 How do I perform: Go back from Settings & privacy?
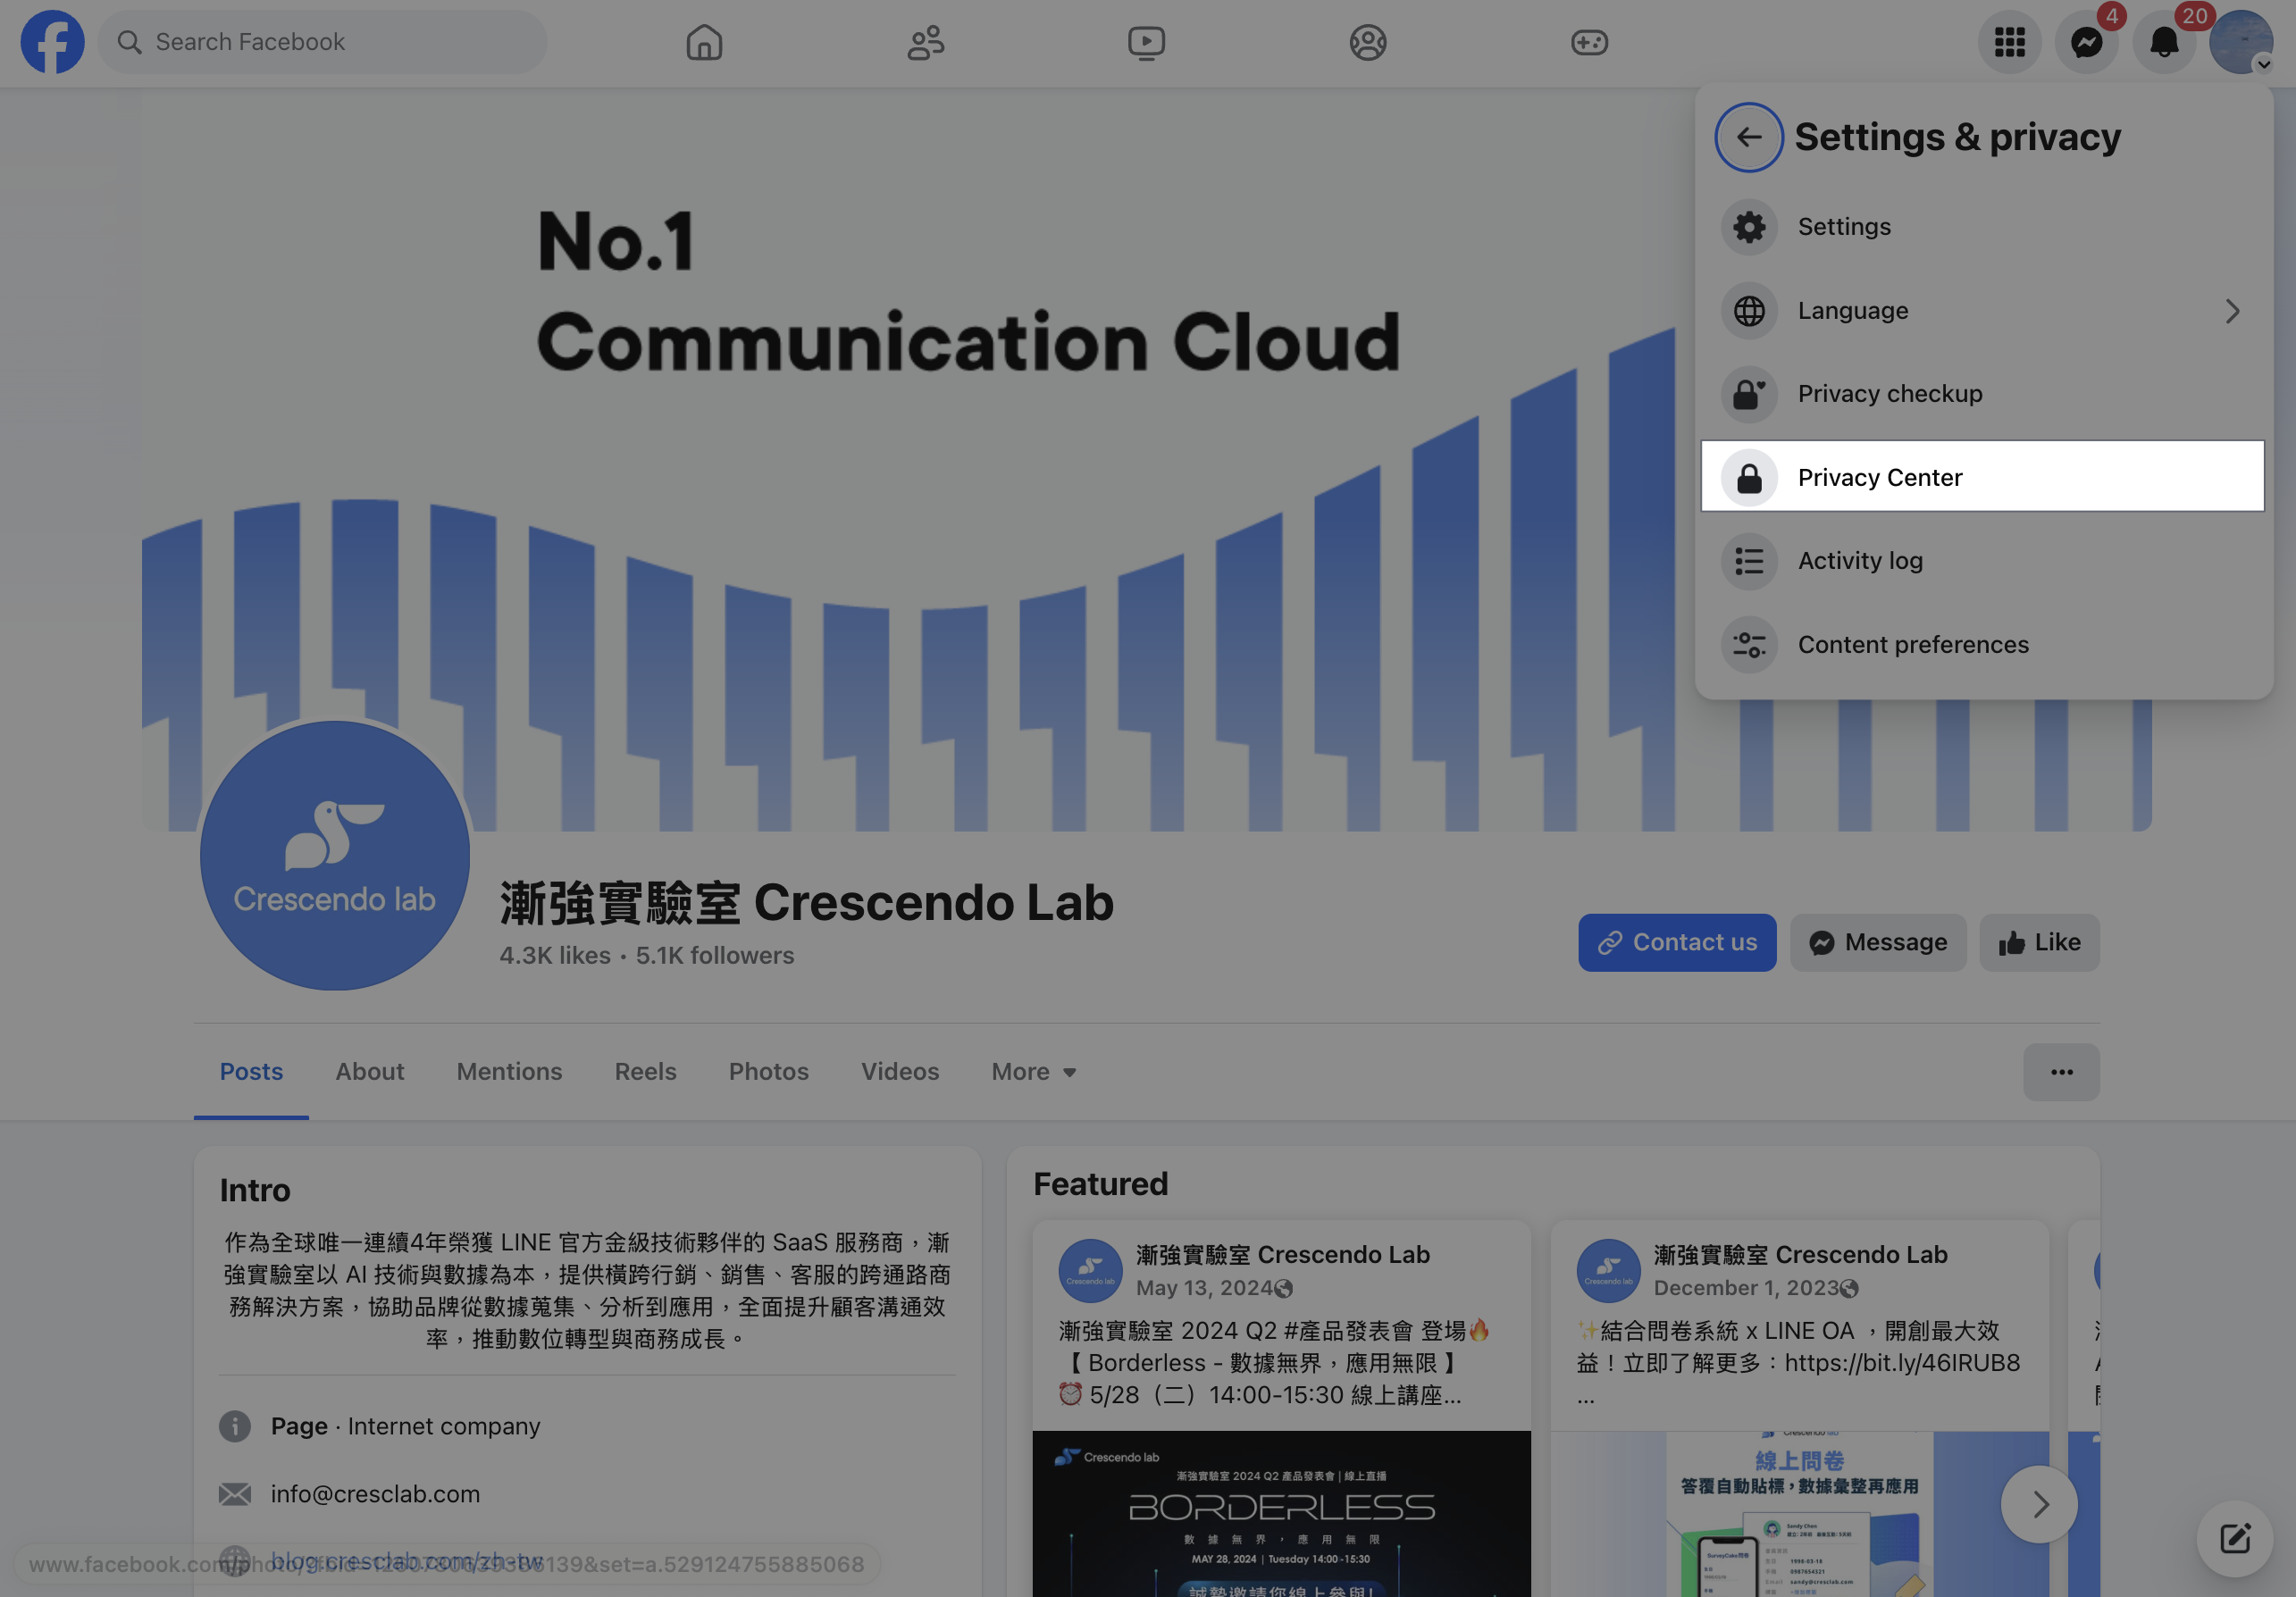pos(1749,137)
